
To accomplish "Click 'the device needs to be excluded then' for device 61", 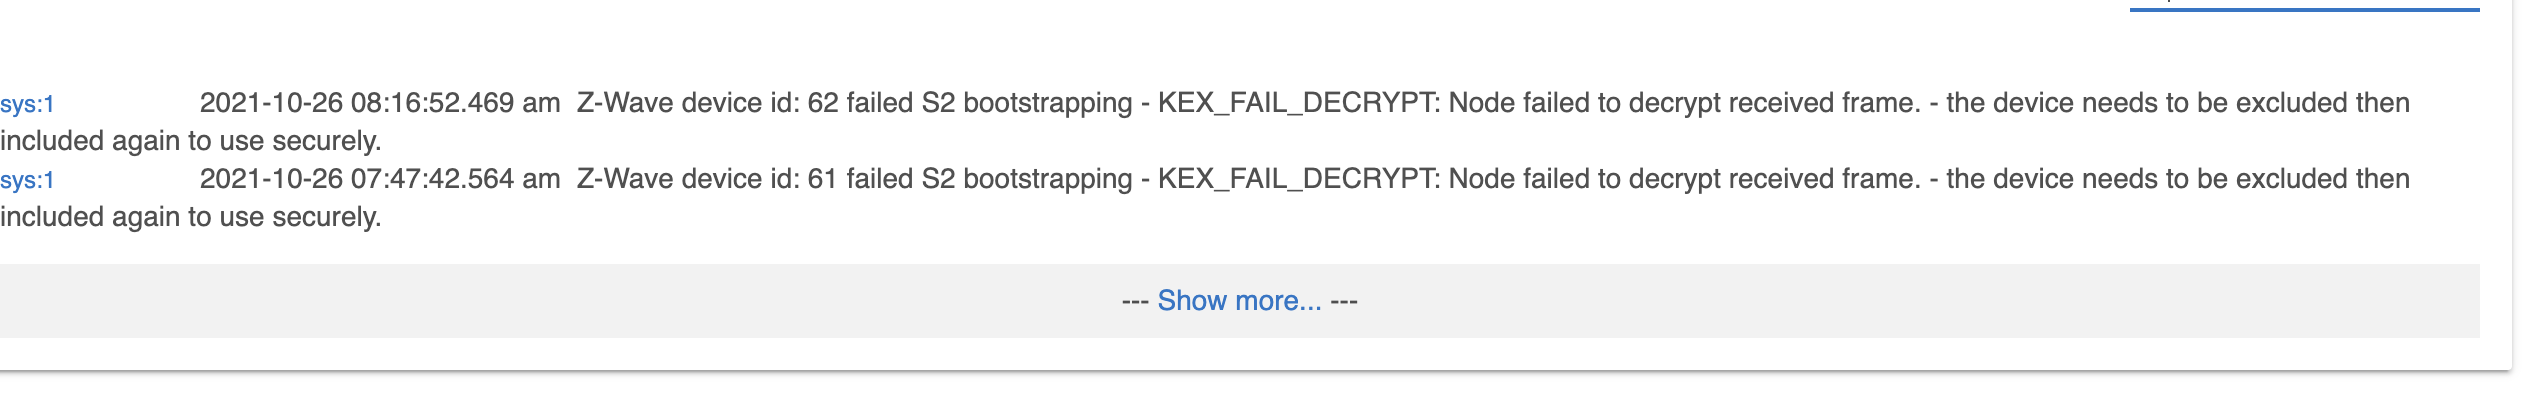I will point(2177,179).
